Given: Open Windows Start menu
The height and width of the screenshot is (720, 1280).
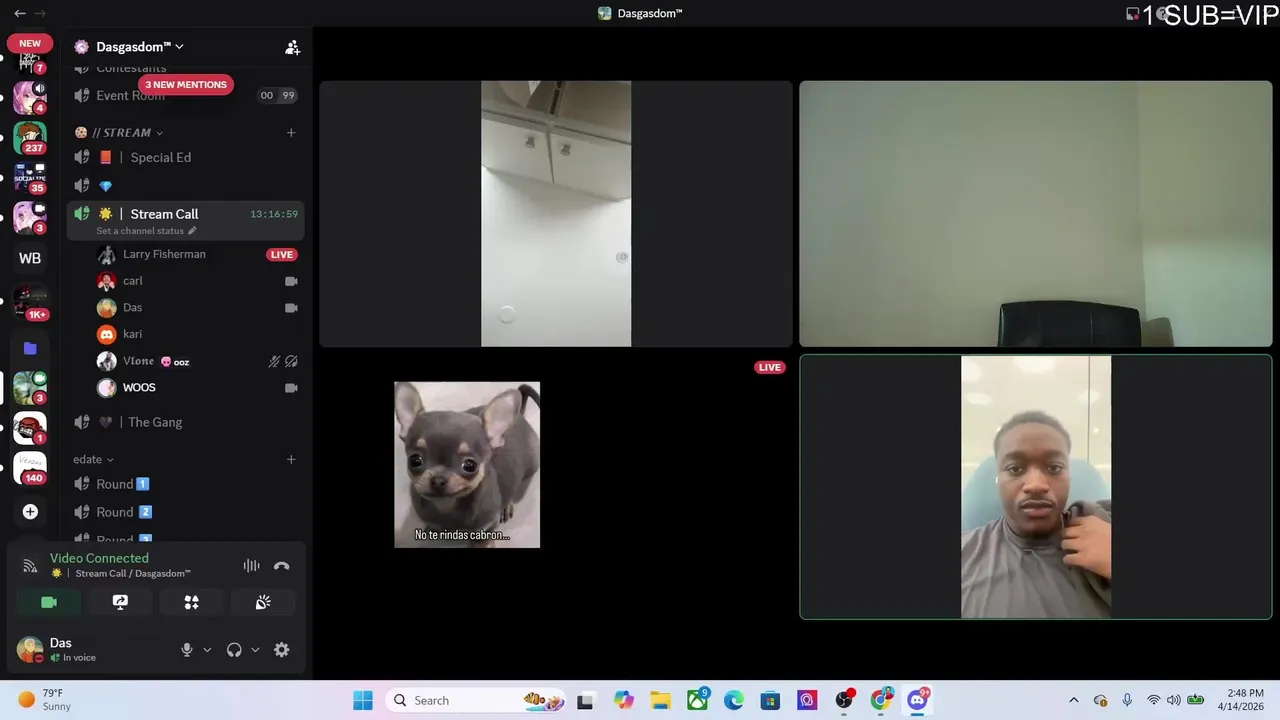Looking at the screenshot, I should [363, 700].
